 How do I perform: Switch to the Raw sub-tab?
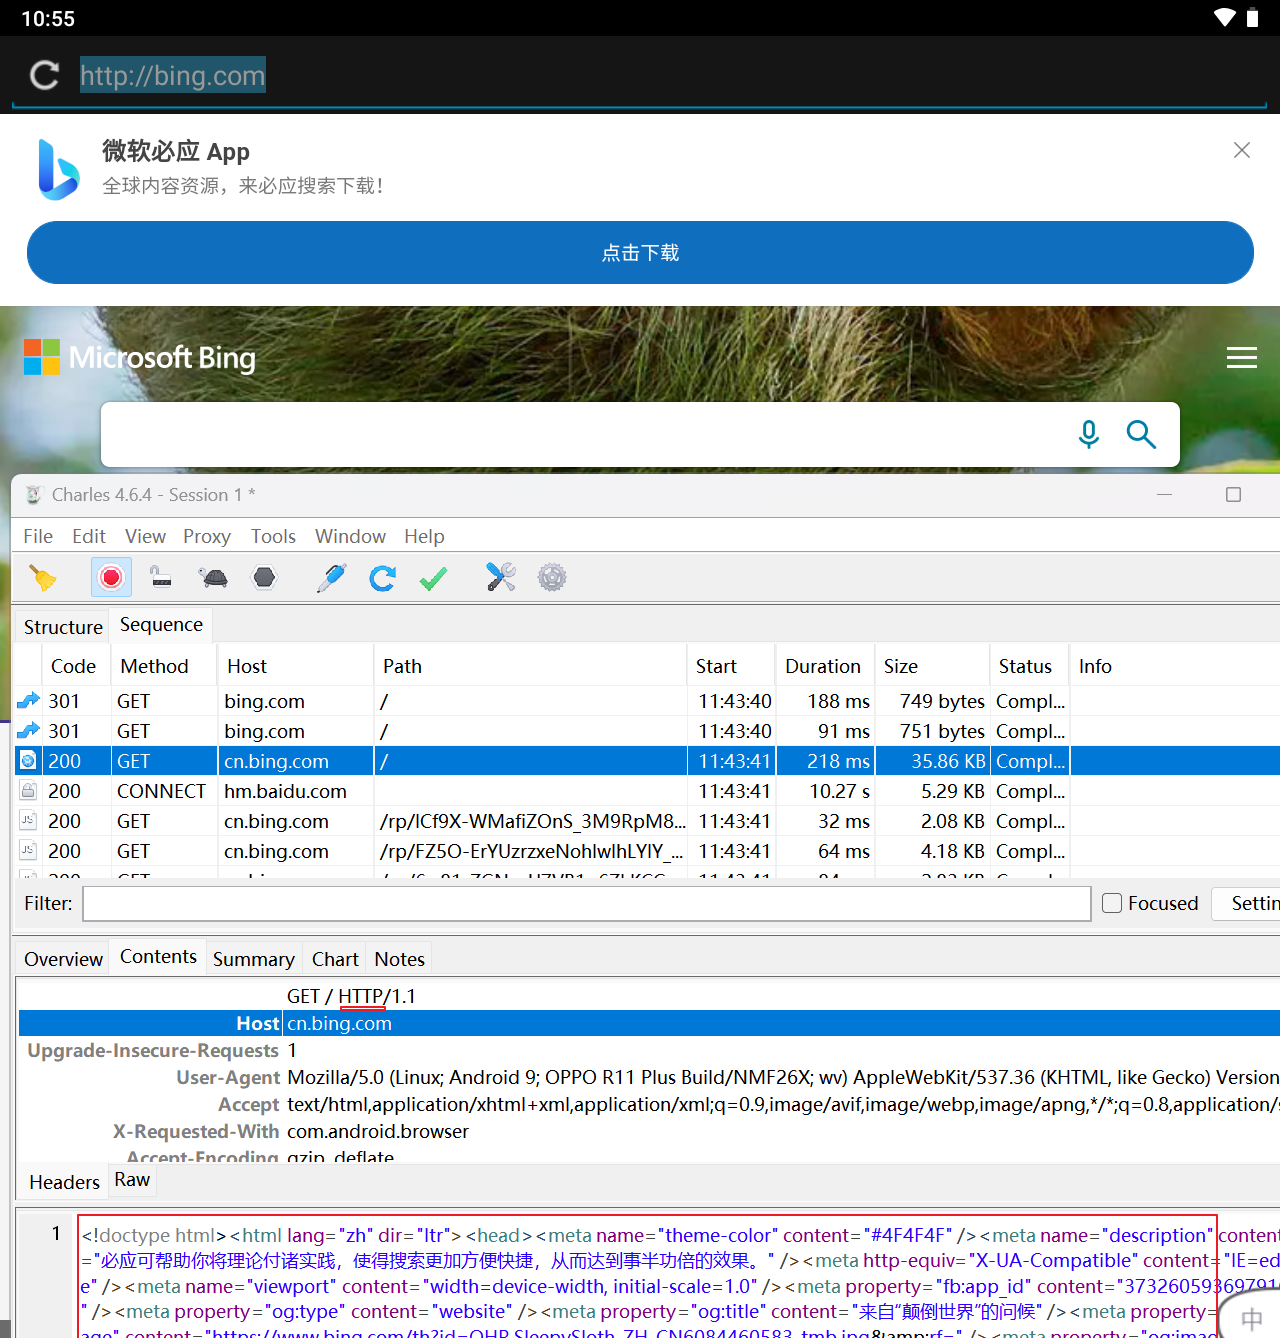[x=132, y=1180]
